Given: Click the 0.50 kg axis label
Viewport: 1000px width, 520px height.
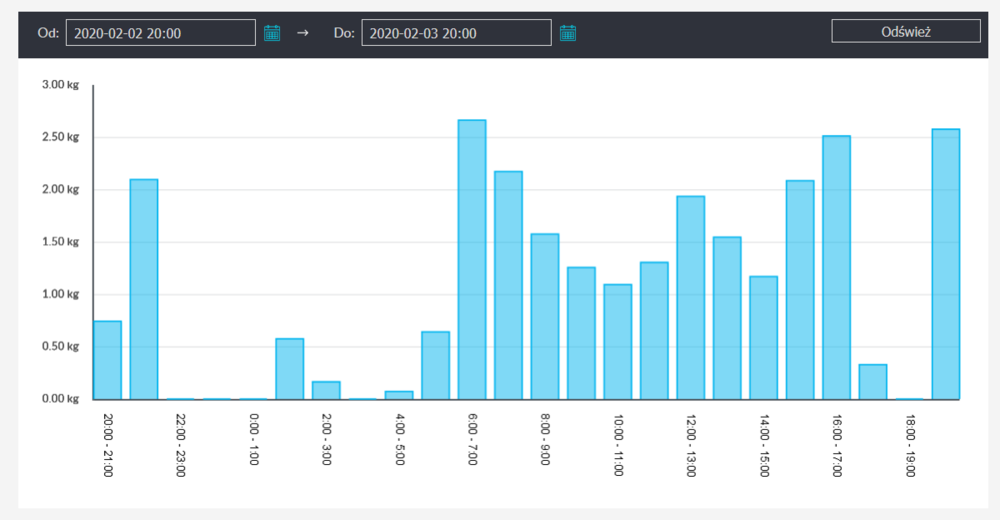Looking at the screenshot, I should pyautogui.click(x=61, y=346).
